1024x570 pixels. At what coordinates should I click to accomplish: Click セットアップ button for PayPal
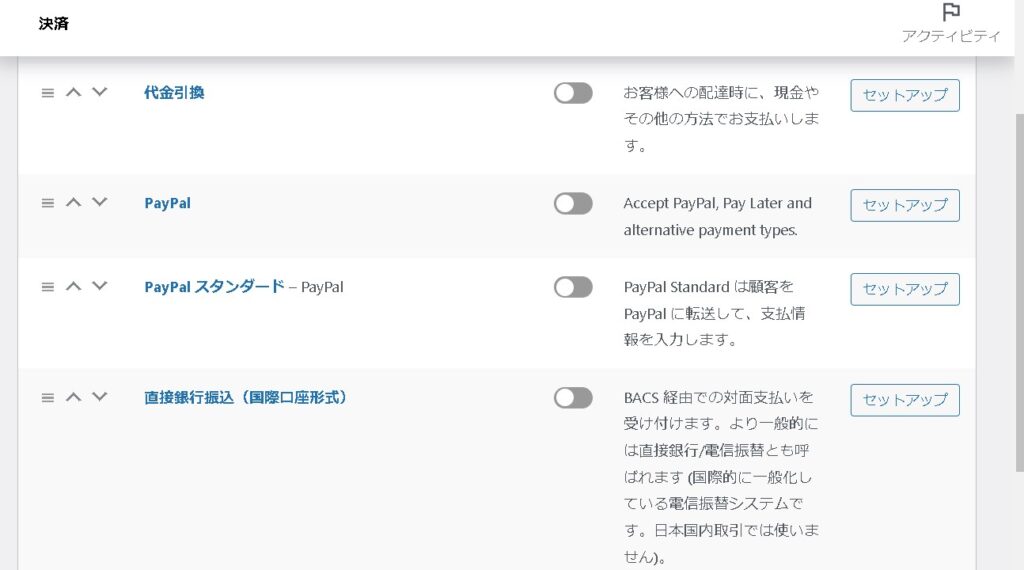905,205
